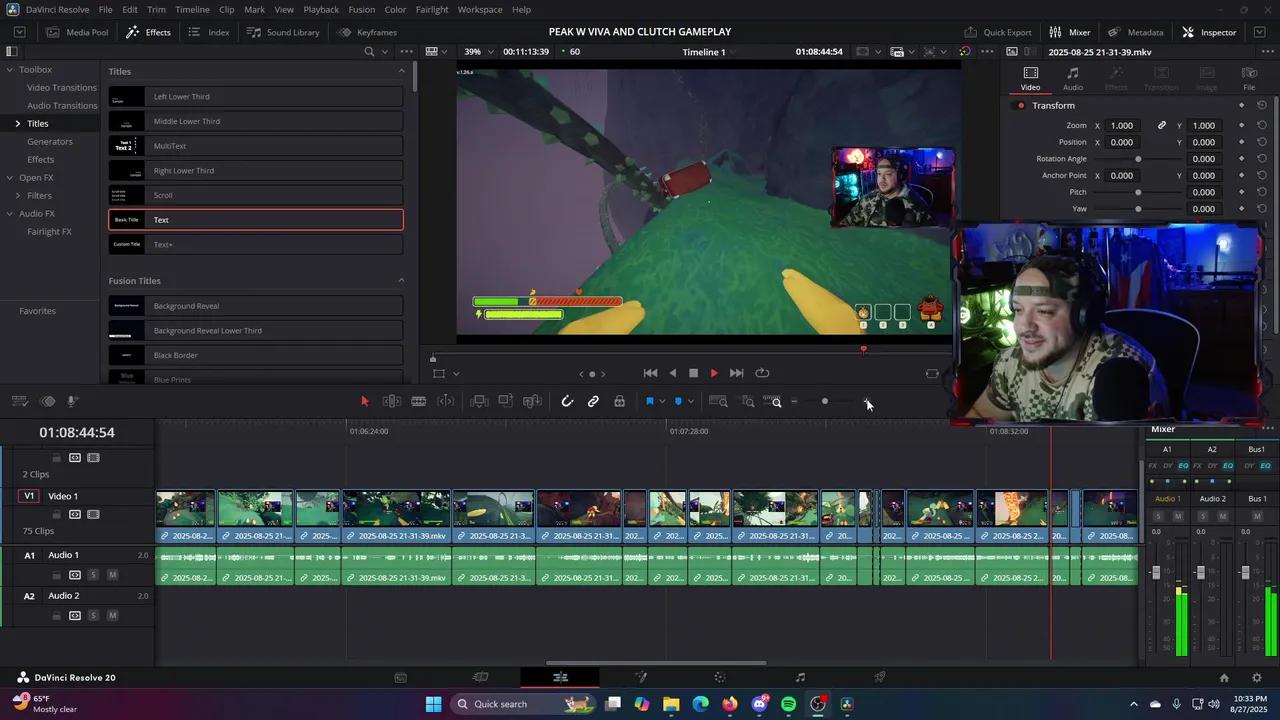The width and height of the screenshot is (1280, 720).
Task: Toggle the Inspector panel
Action: 1209,32
